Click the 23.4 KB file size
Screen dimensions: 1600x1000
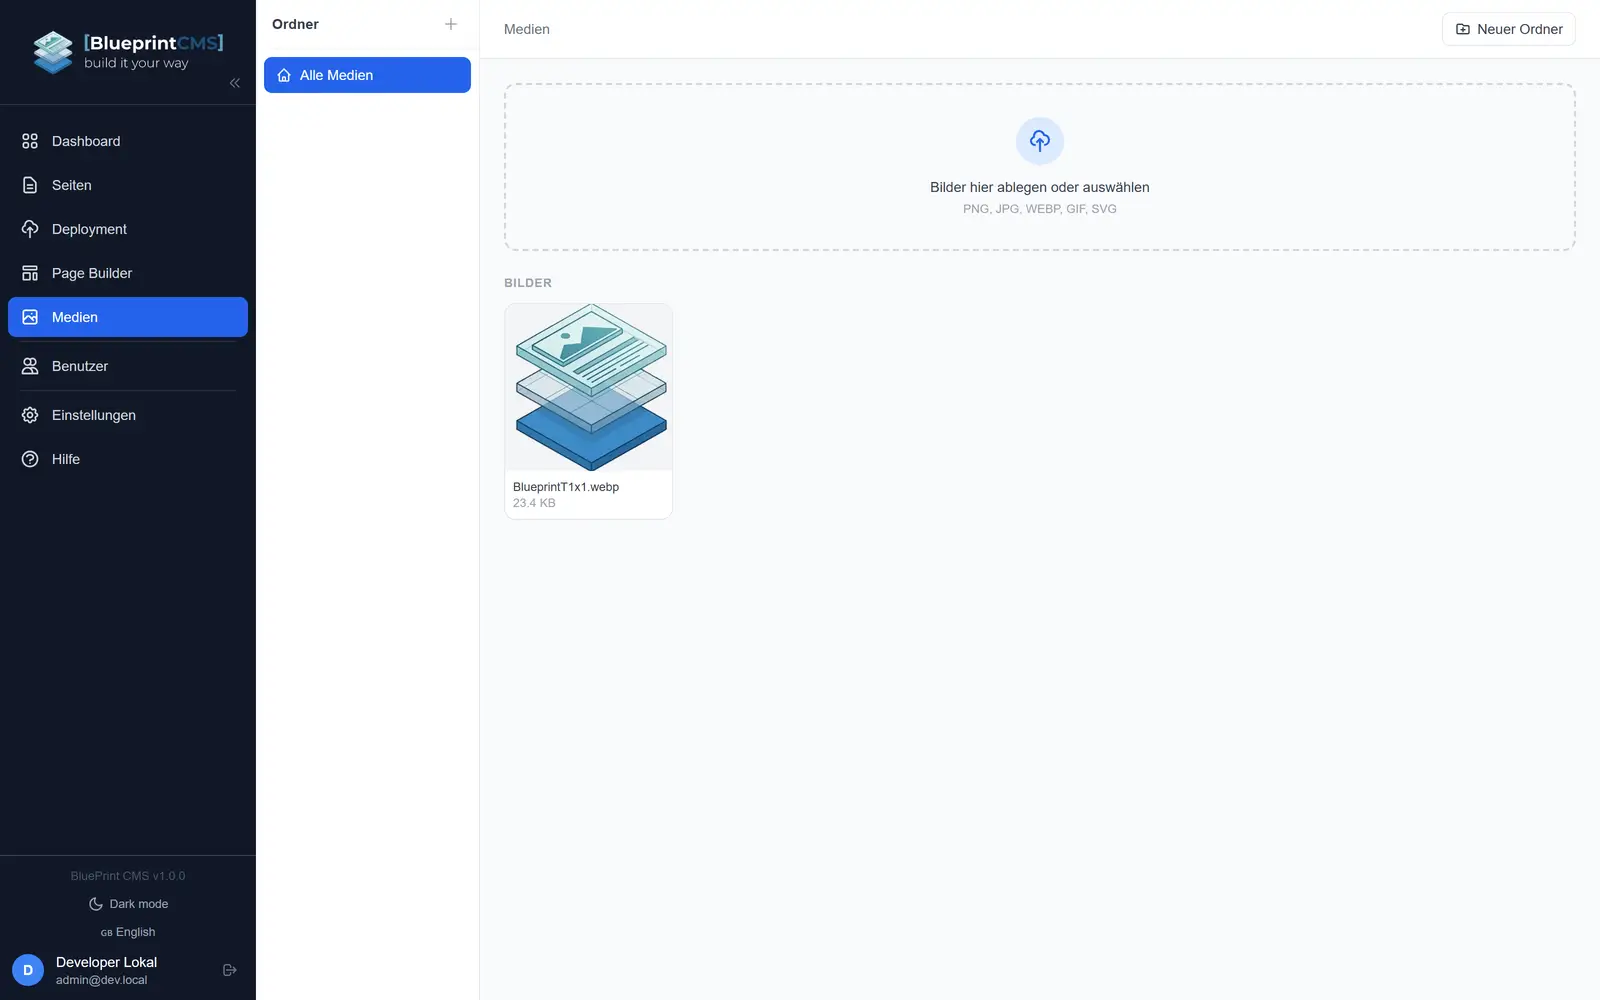[x=534, y=503]
